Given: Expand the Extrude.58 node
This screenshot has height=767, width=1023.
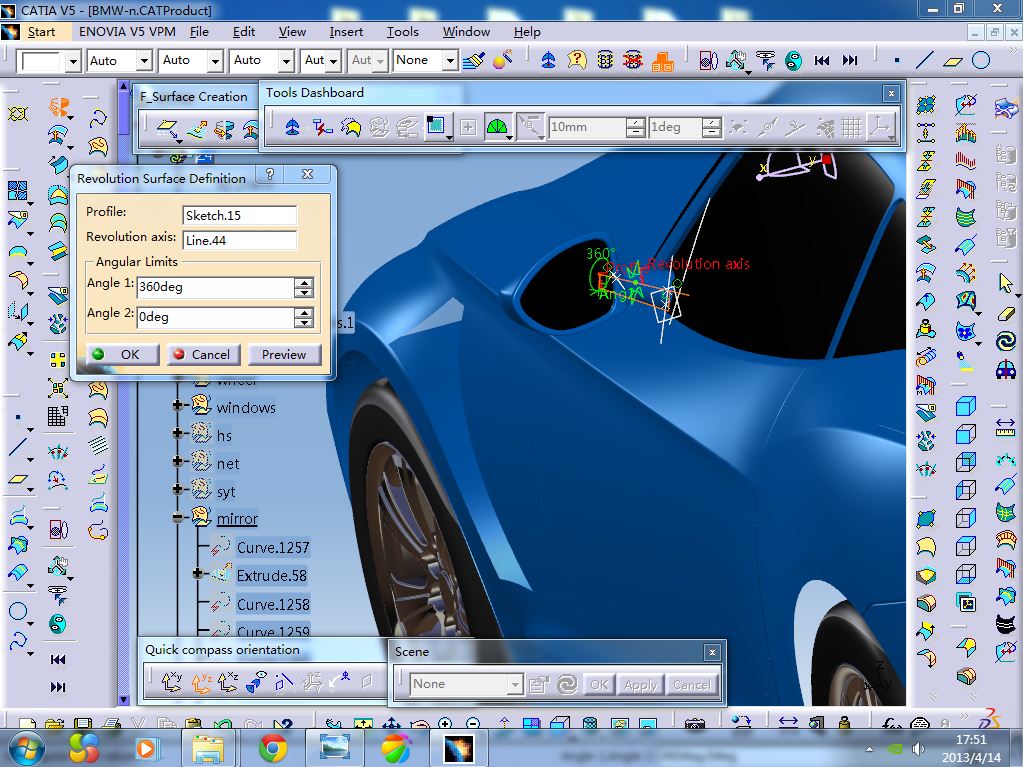Looking at the screenshot, I should [x=198, y=574].
